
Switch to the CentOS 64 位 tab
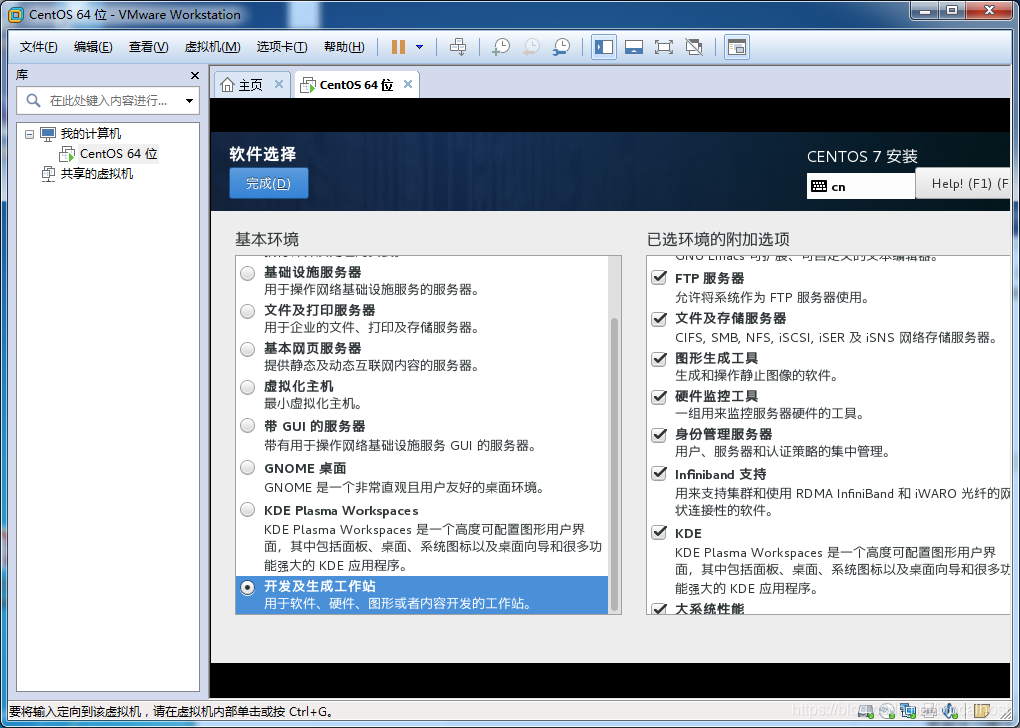point(357,85)
